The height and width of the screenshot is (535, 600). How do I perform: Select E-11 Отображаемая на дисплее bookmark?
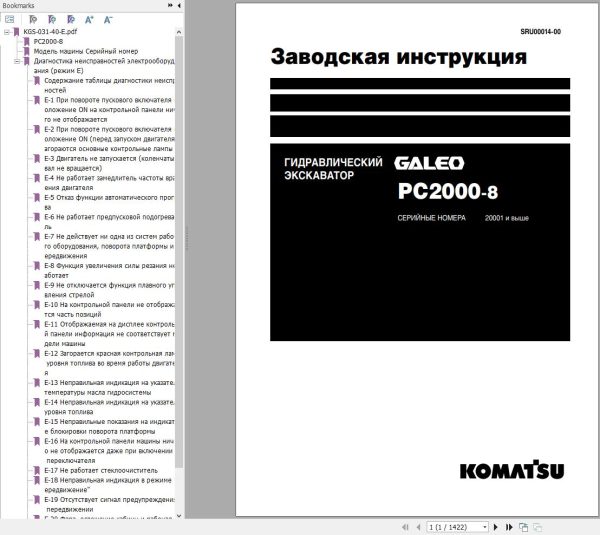109,334
